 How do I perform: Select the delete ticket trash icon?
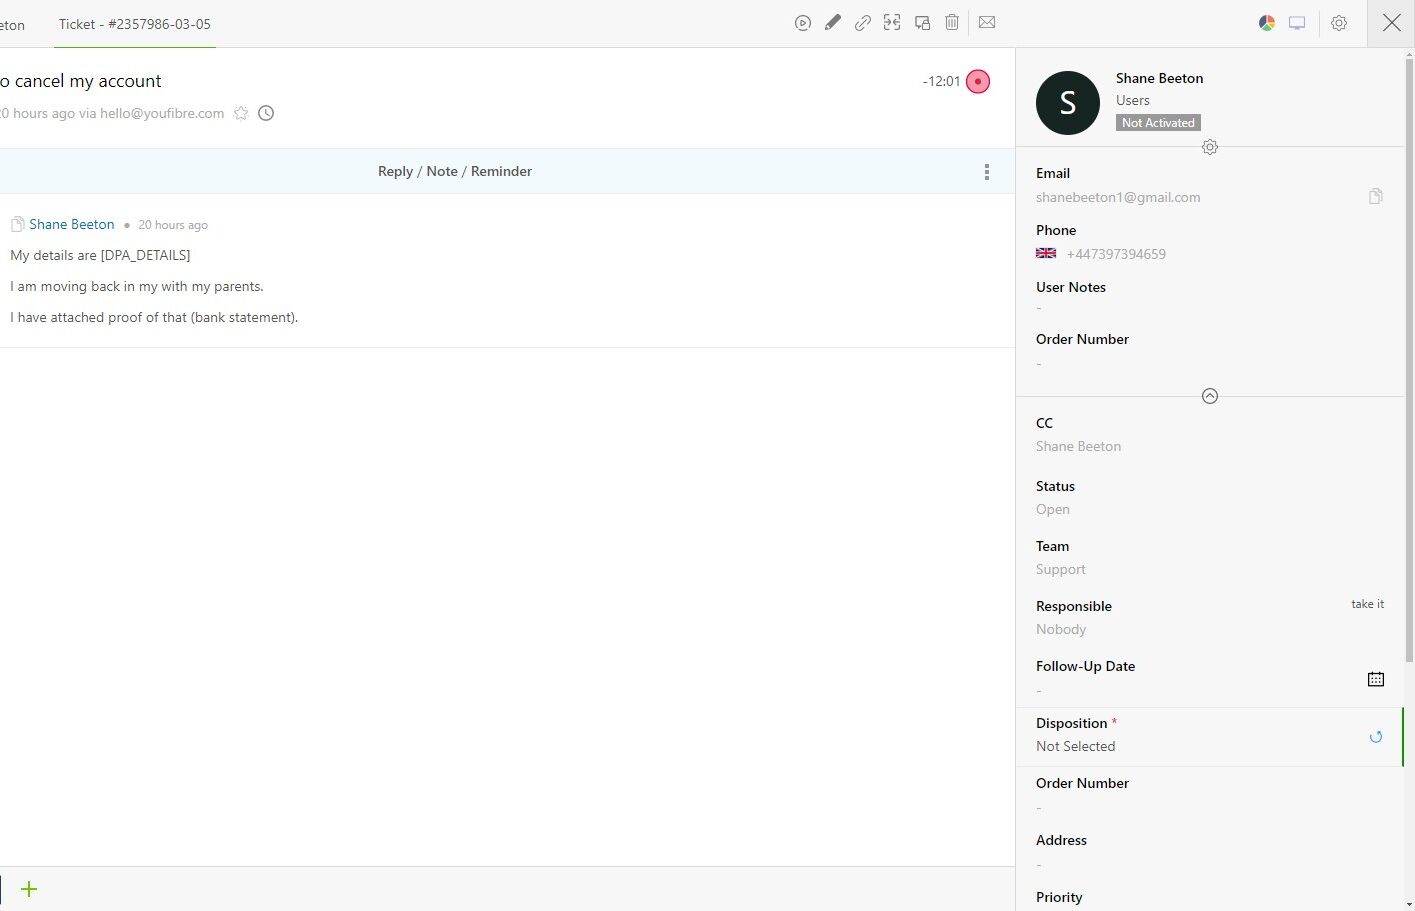pos(951,22)
